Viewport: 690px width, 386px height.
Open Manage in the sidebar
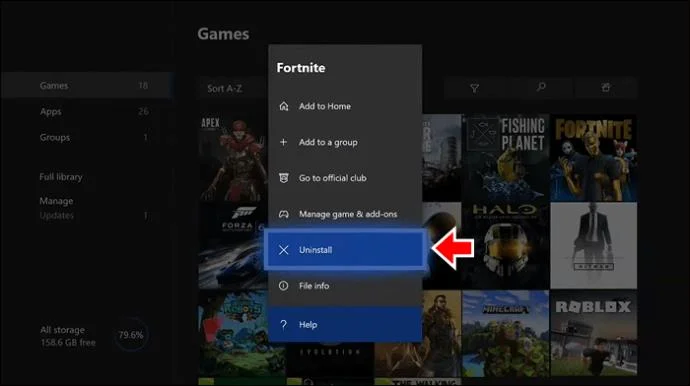[56, 201]
